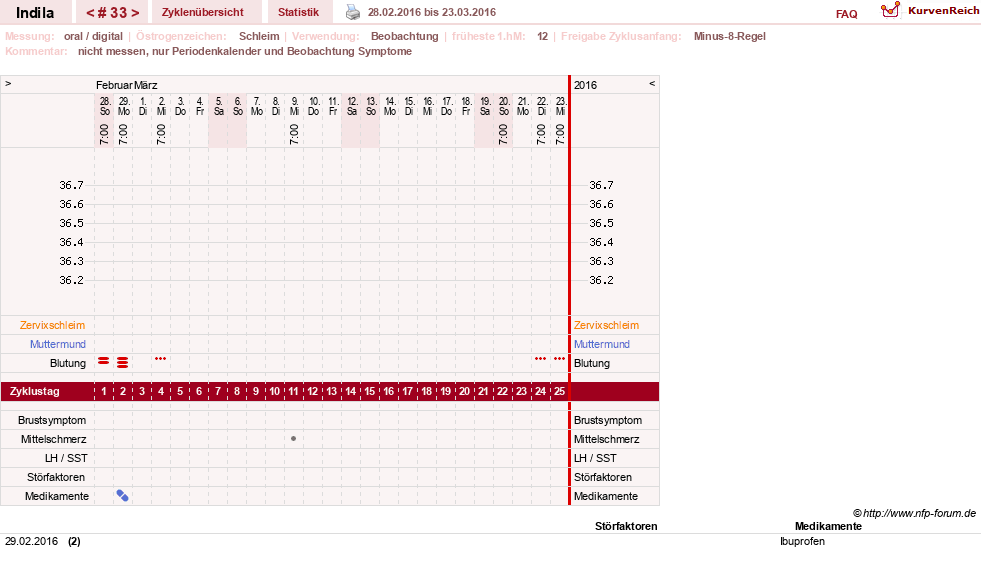981x565 pixels.
Task: Click the KurvenReich brand text
Action: click(x=943, y=11)
